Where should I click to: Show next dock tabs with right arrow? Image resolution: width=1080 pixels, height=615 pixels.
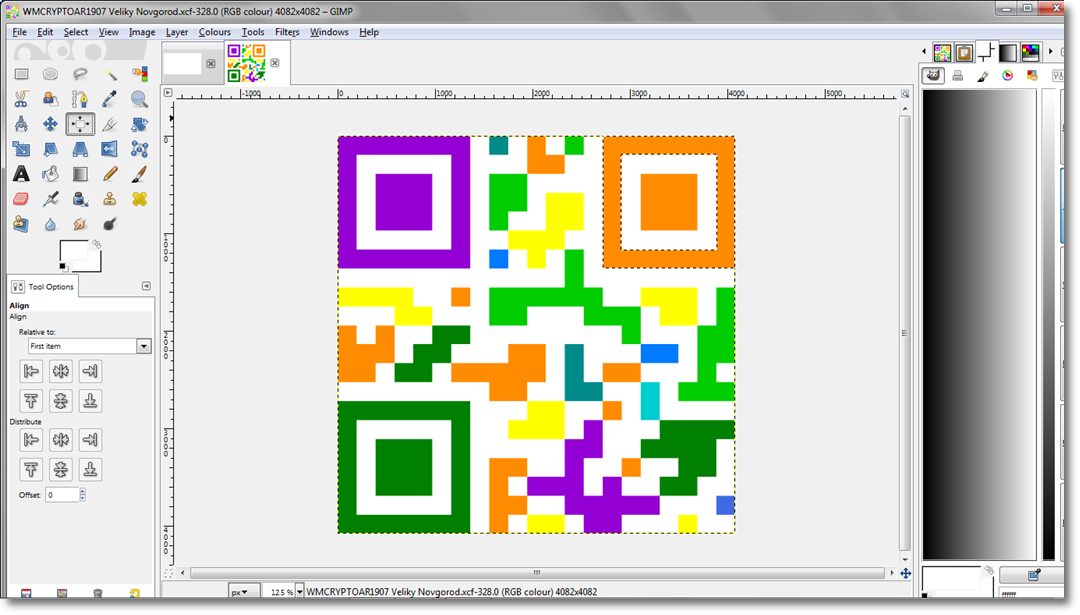[x=1050, y=52]
